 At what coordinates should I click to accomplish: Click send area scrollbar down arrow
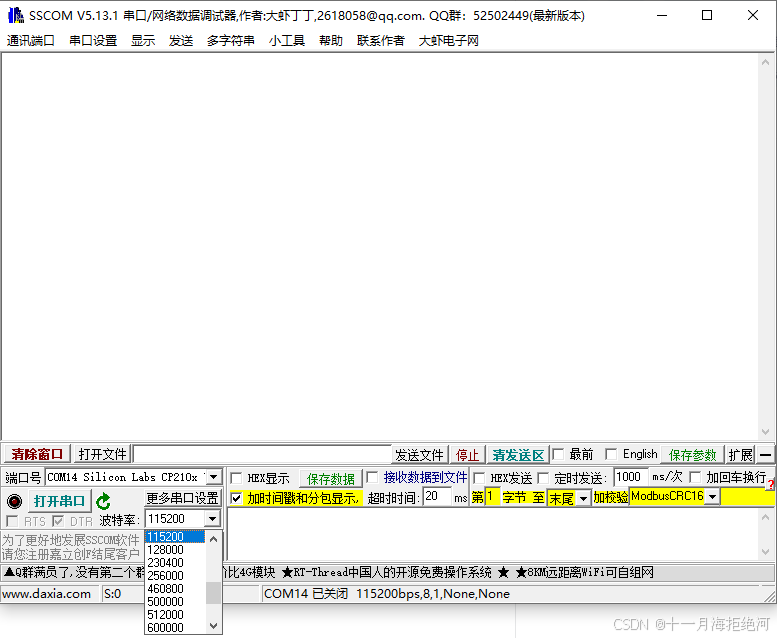coord(766,552)
